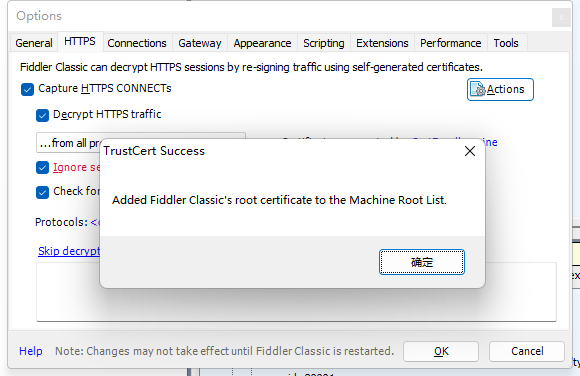Select the Extensions tab

[x=382, y=43]
